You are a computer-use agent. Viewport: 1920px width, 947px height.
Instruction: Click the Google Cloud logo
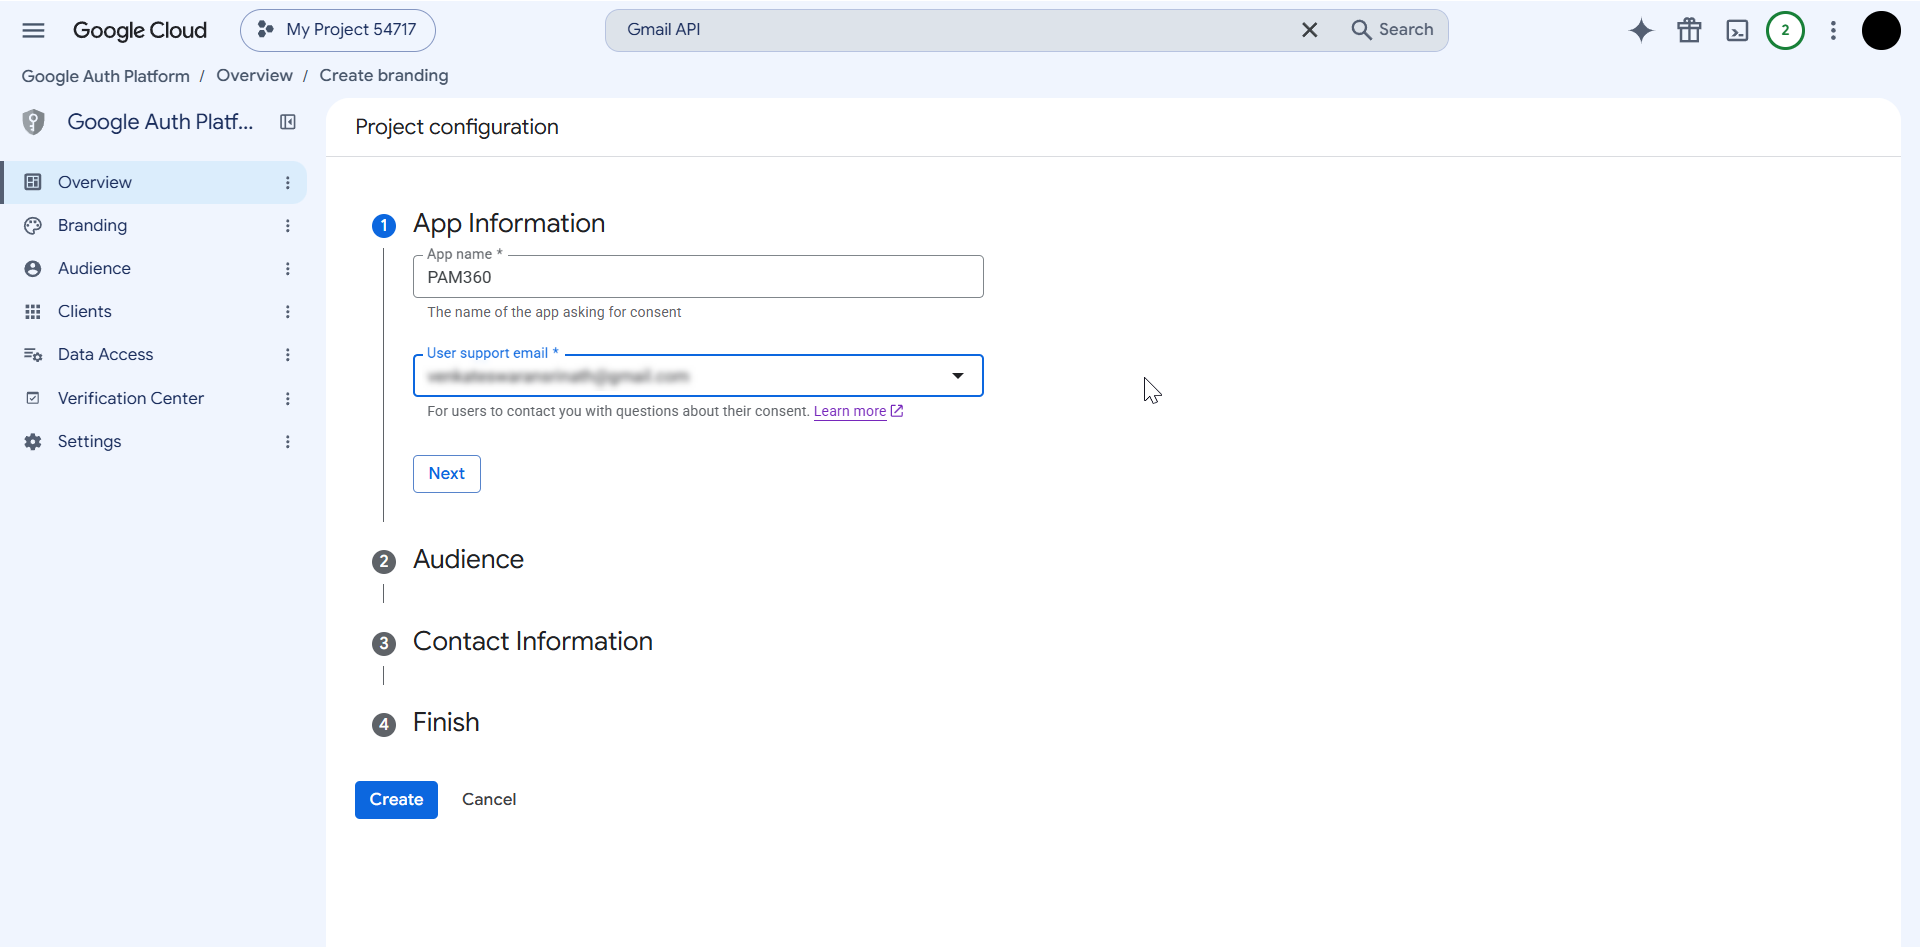pos(140,30)
